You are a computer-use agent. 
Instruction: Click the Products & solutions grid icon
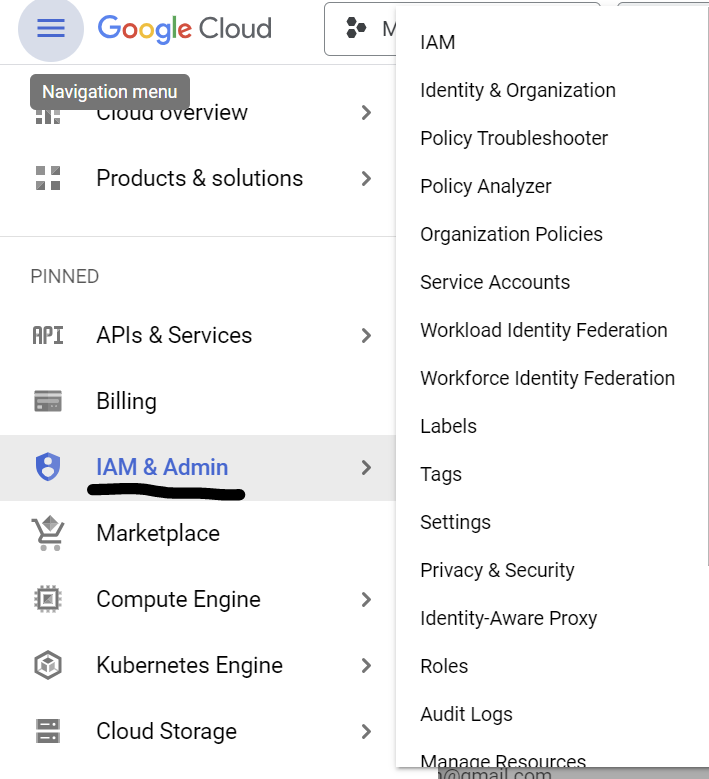tap(48, 178)
